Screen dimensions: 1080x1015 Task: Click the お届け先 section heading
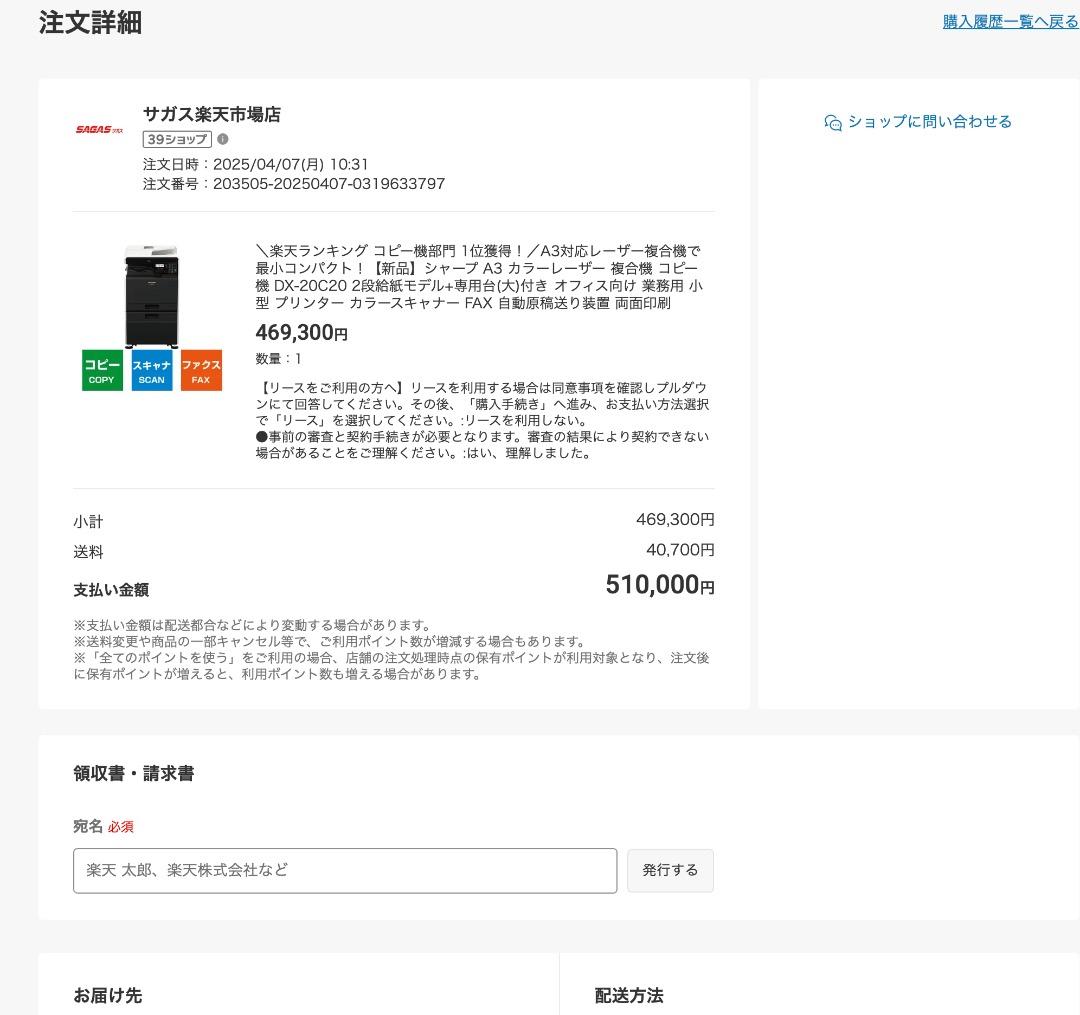pos(107,995)
